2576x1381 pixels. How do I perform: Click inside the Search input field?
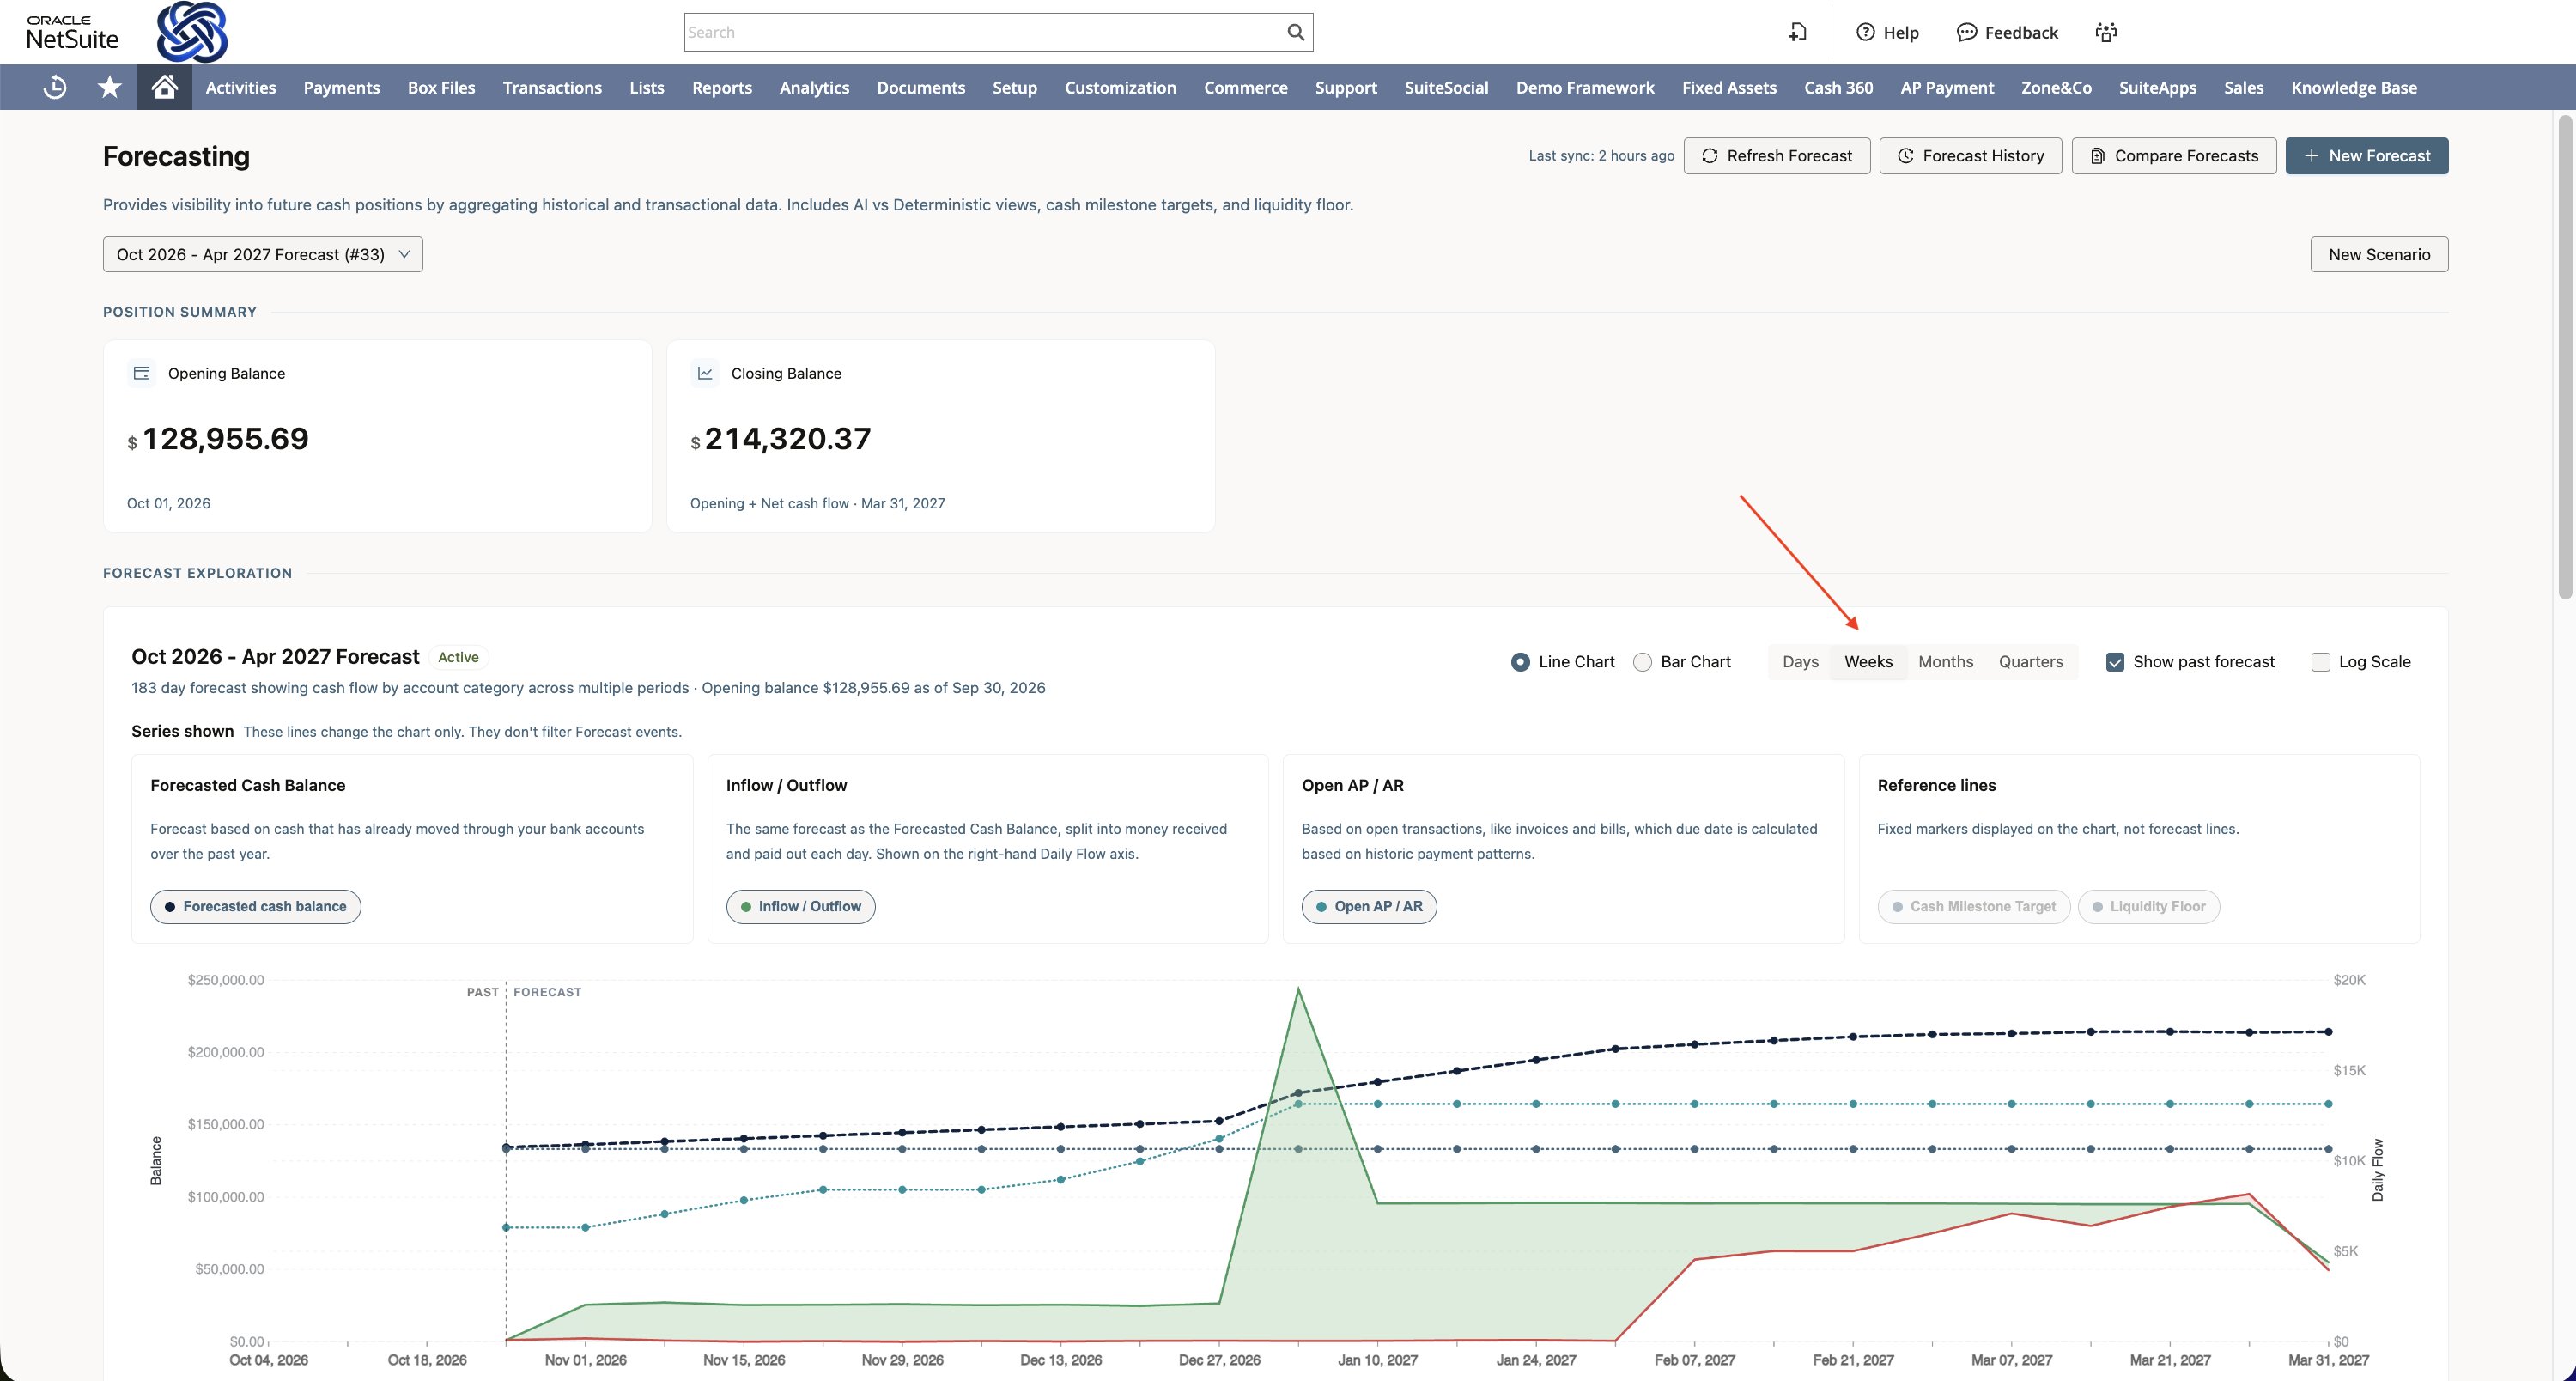point(984,32)
